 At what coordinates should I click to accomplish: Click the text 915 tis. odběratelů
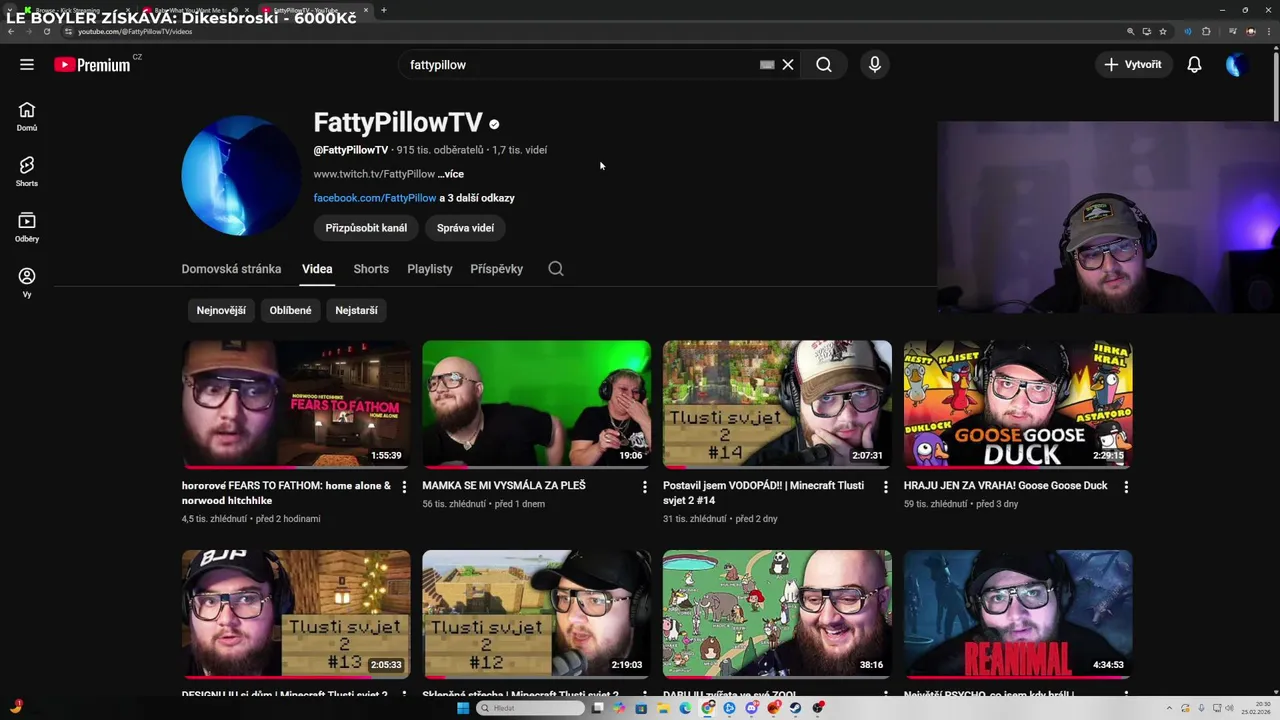click(440, 150)
